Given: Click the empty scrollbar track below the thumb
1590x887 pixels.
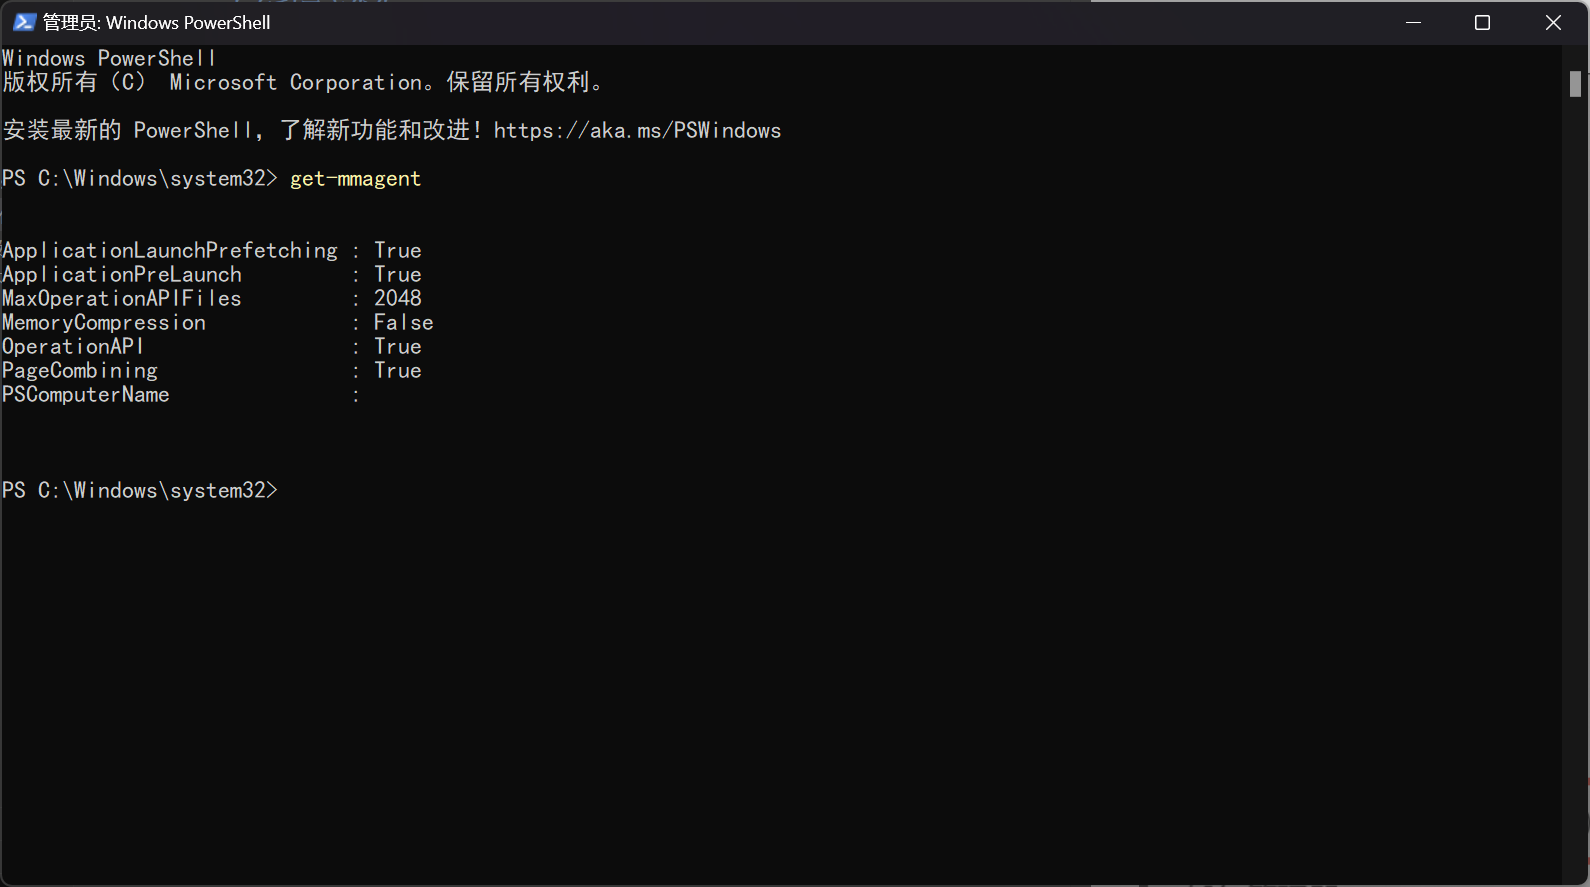Looking at the screenshot, I should (x=1575, y=500).
